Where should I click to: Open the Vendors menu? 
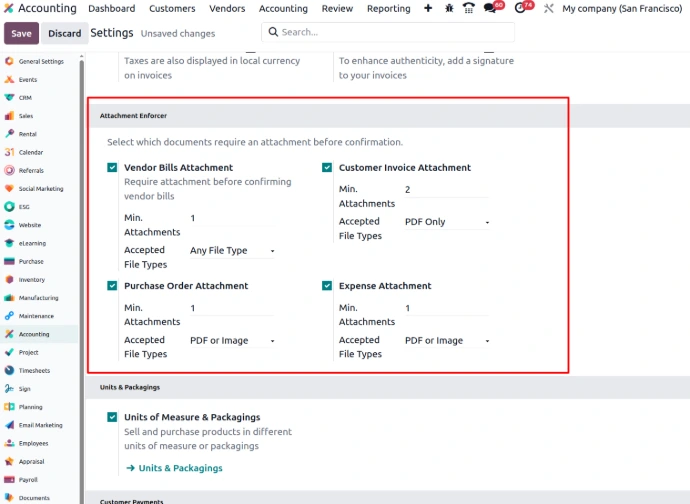click(x=227, y=8)
